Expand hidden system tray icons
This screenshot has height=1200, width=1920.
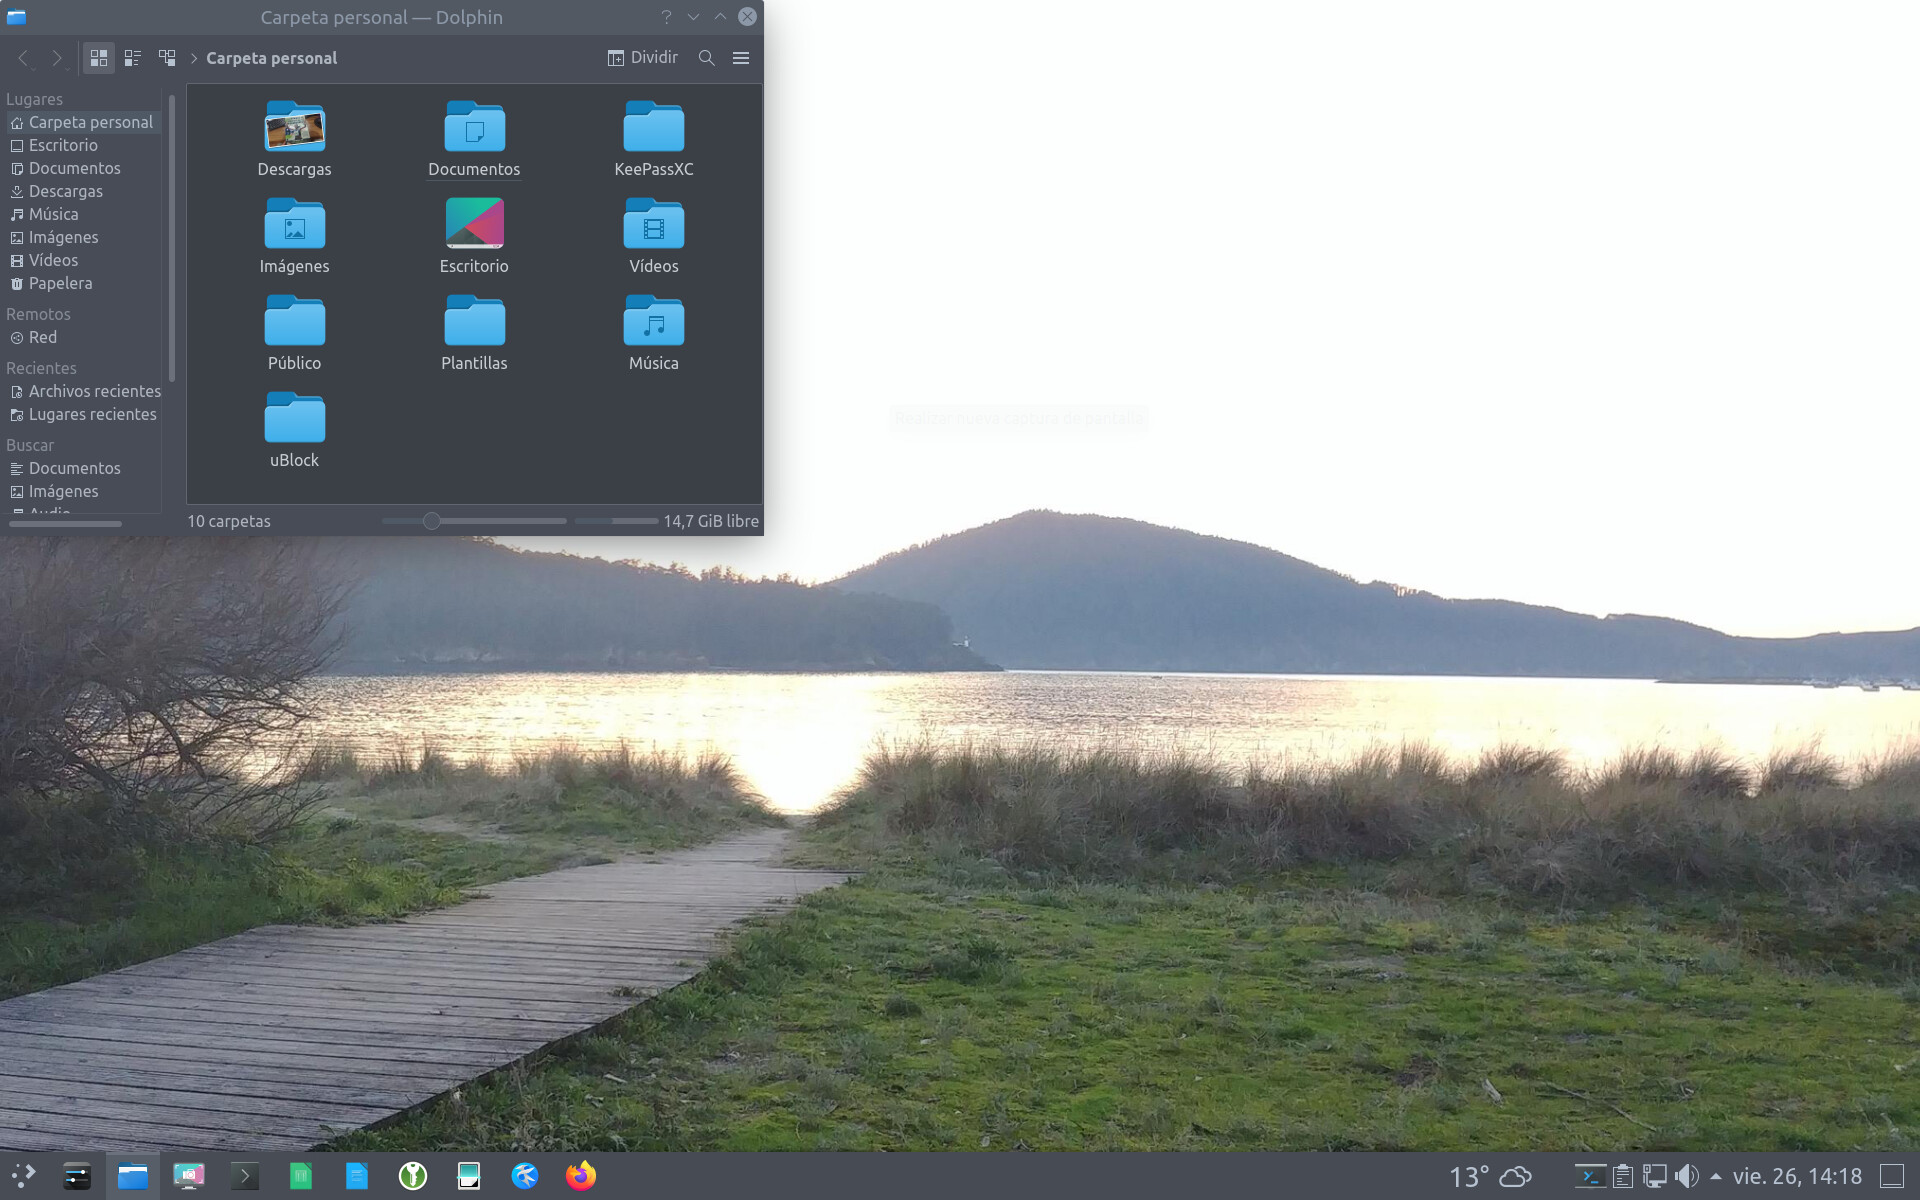(x=1716, y=1176)
